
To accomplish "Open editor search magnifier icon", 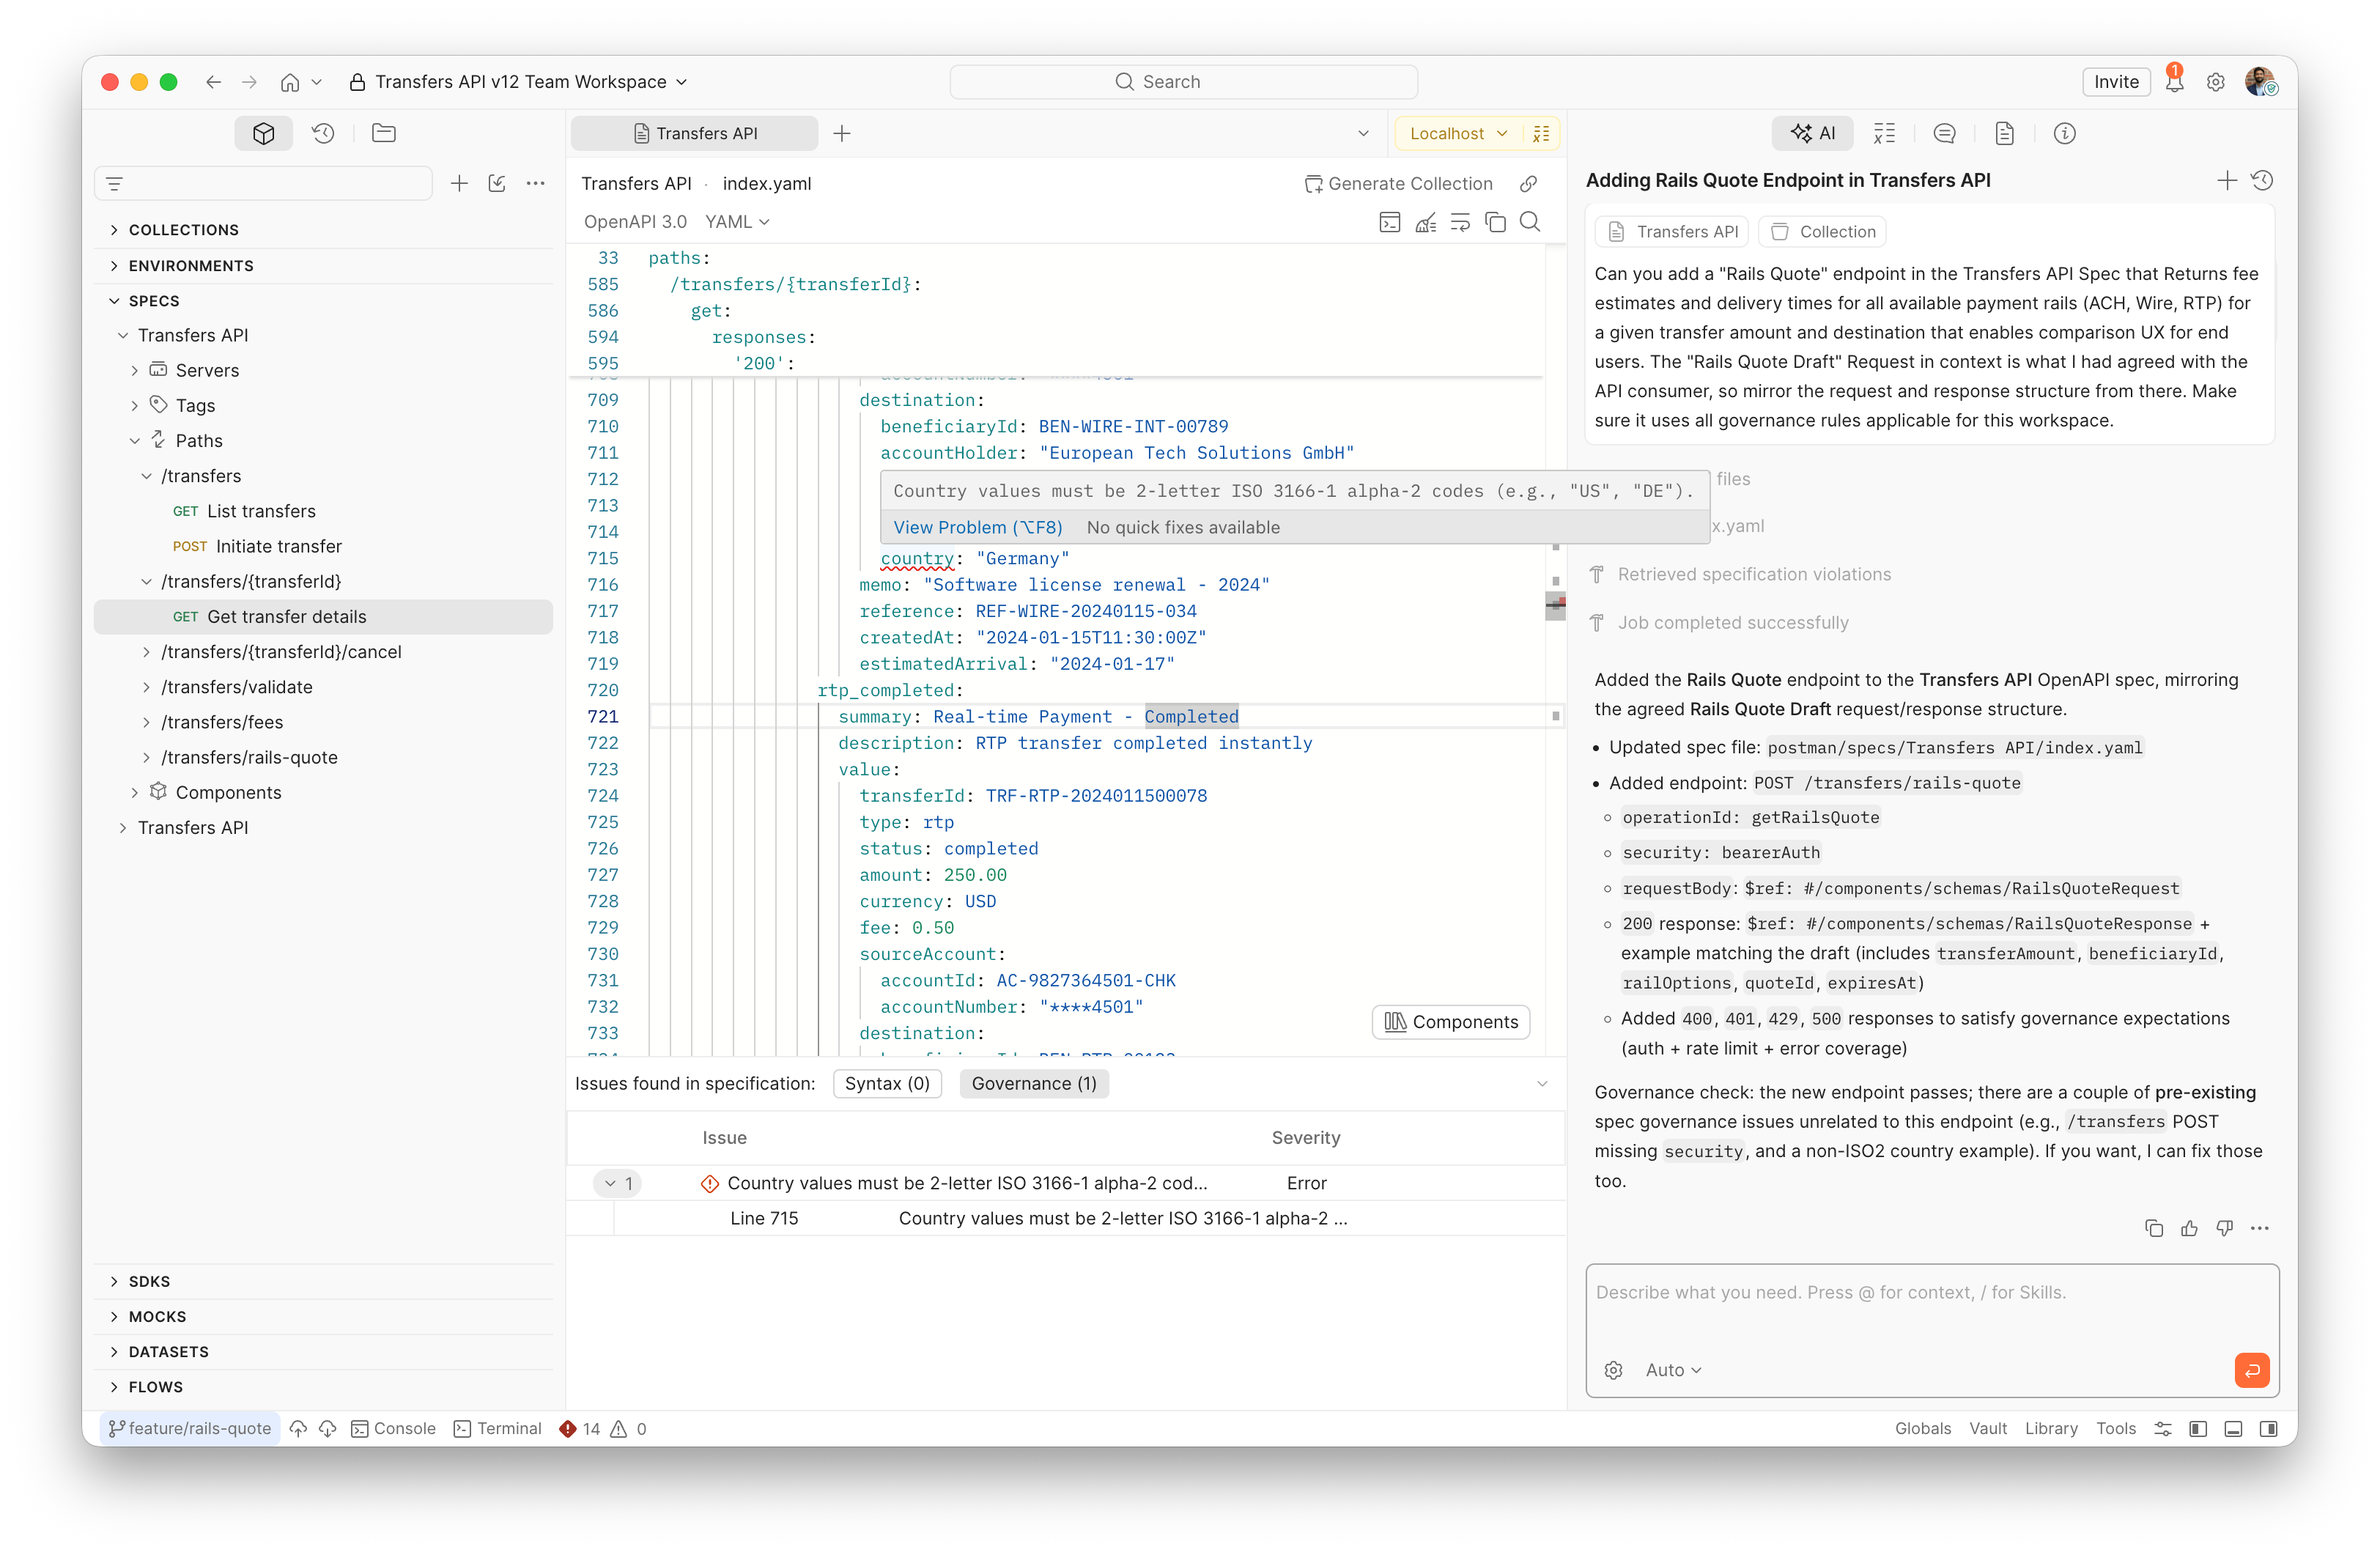I will 1530,222.
